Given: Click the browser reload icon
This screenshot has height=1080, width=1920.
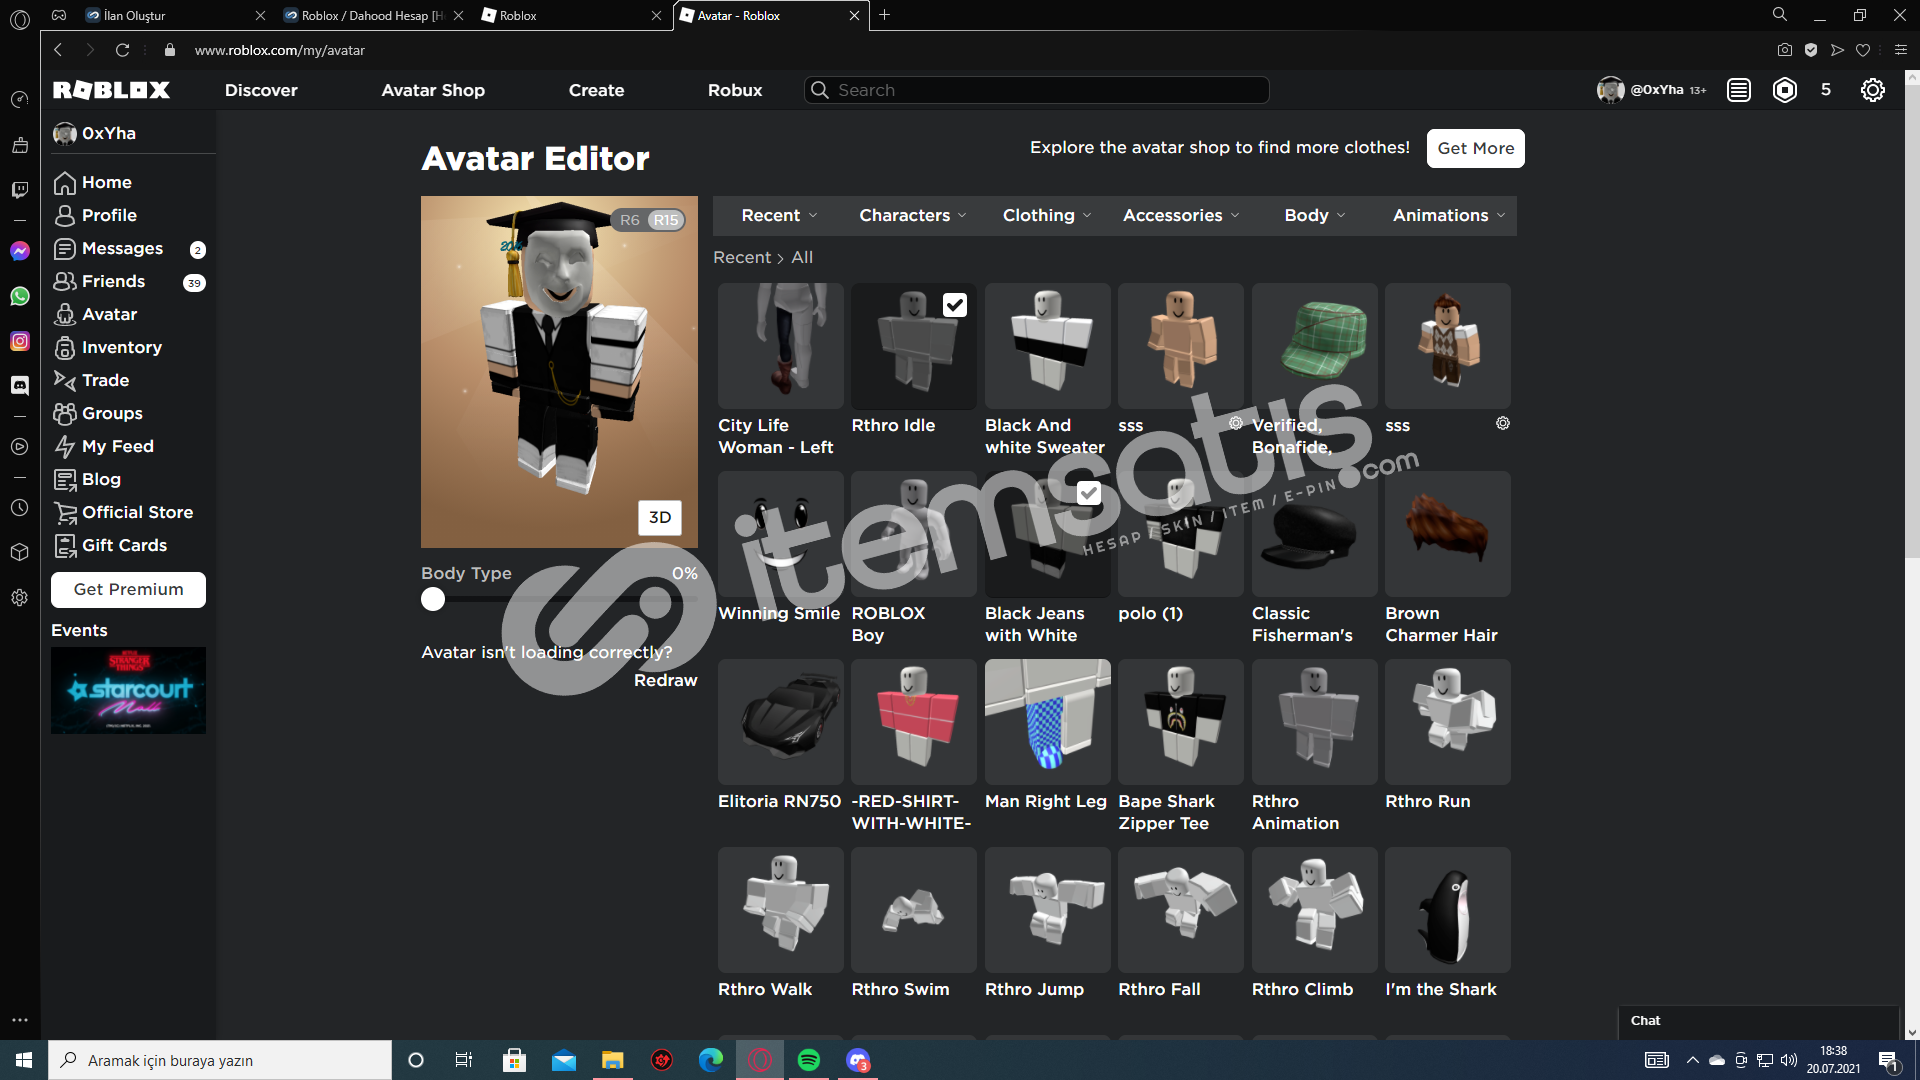Looking at the screenshot, I should click(x=122, y=50).
